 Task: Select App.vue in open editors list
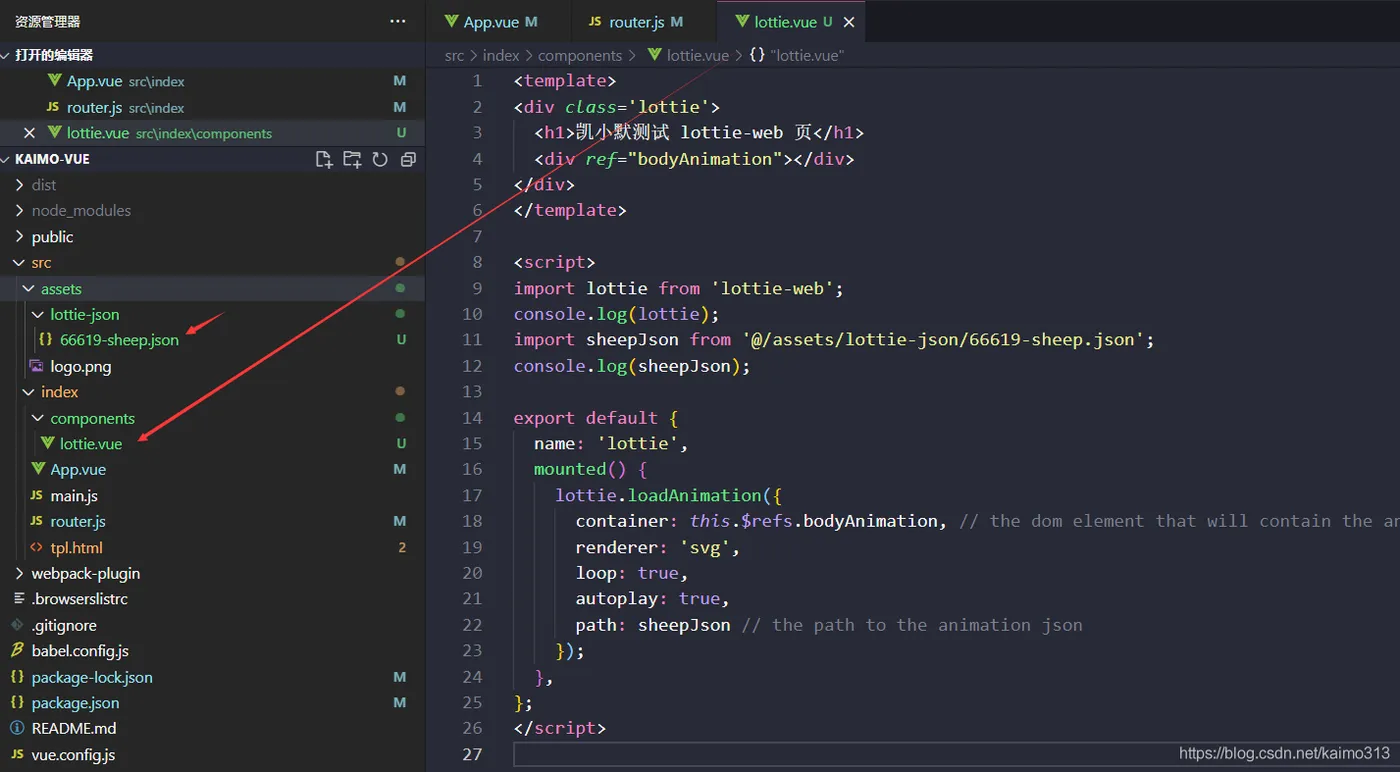[94, 81]
